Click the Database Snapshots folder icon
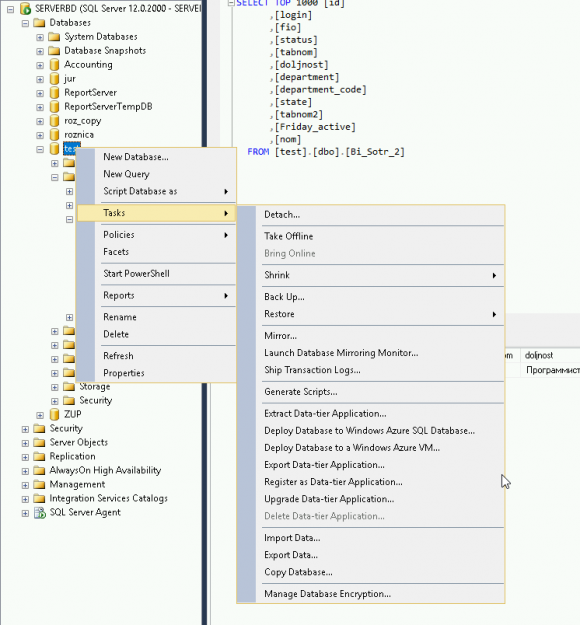 click(54, 51)
